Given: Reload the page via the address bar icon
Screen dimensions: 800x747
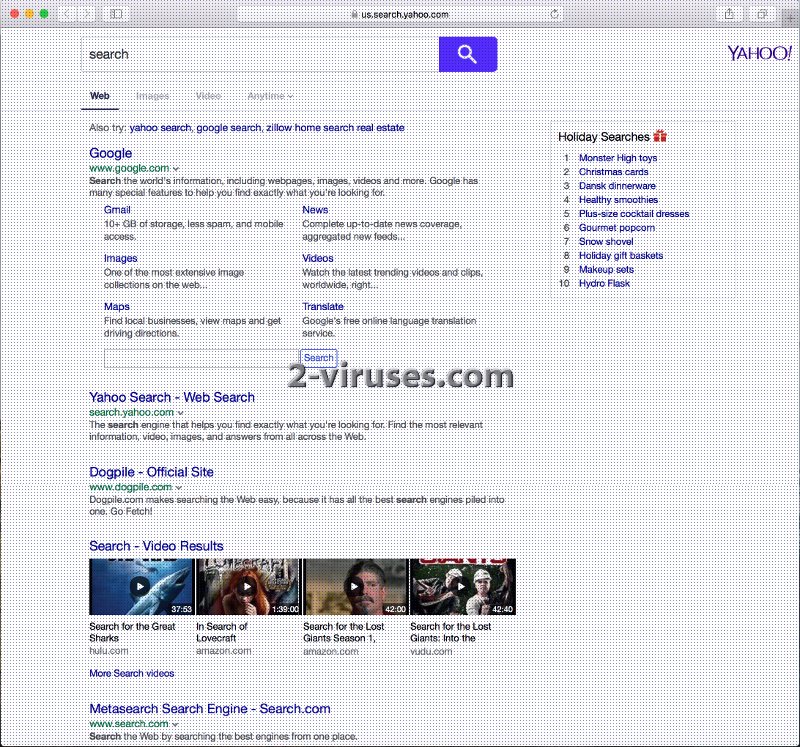Looking at the screenshot, I should tap(555, 14).
